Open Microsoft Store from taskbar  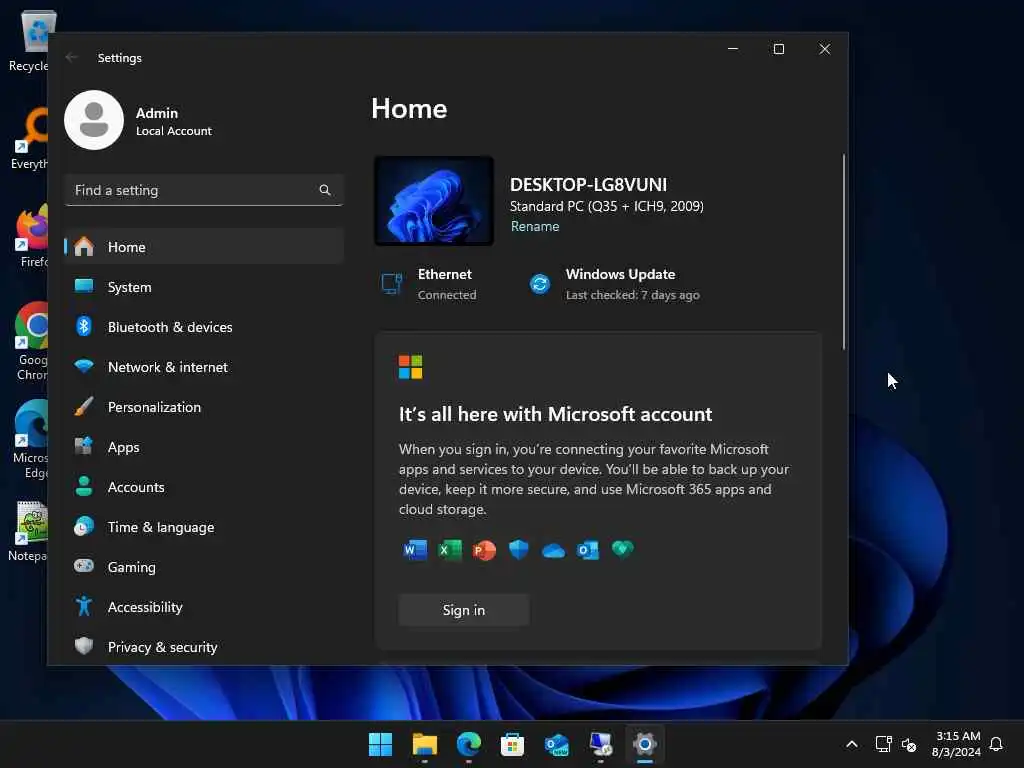tap(512, 744)
